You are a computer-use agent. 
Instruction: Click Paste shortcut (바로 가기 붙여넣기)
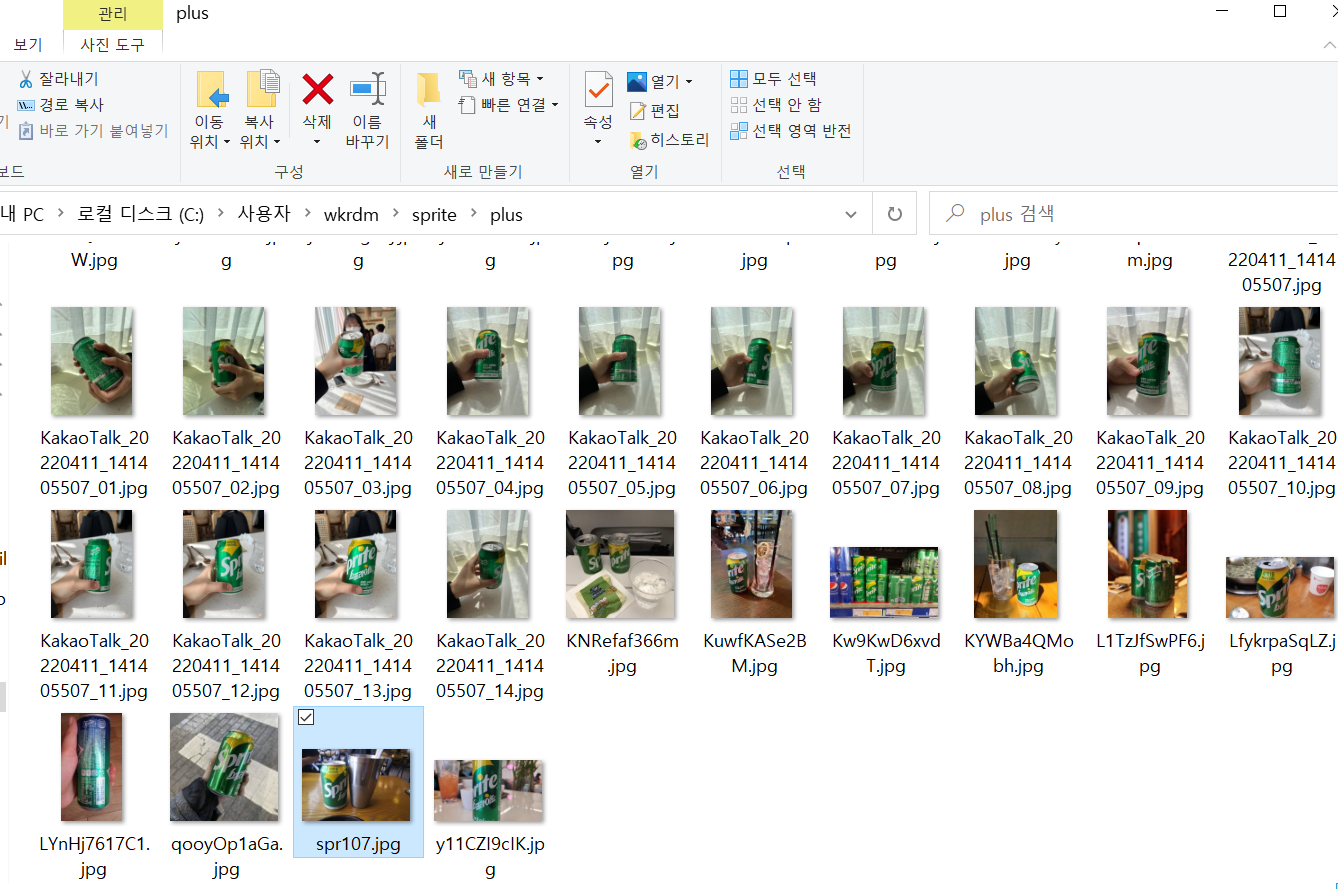pos(93,131)
